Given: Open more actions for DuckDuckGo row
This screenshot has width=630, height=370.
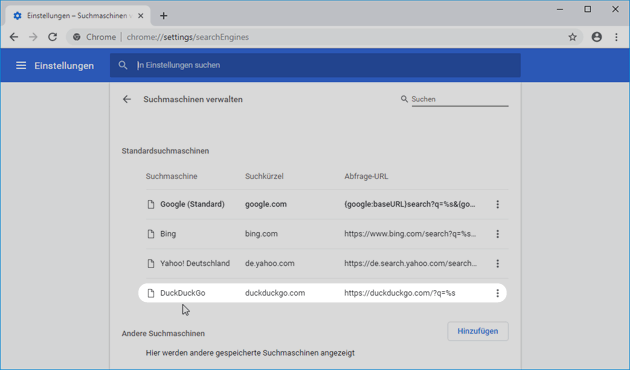Looking at the screenshot, I should coord(497,293).
